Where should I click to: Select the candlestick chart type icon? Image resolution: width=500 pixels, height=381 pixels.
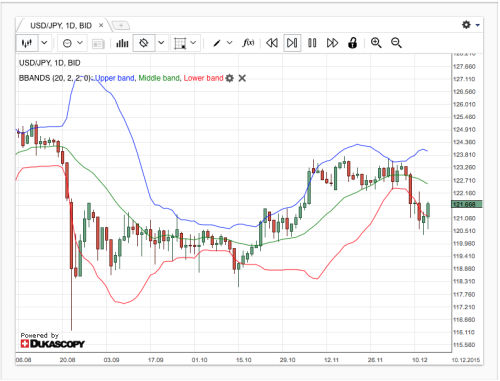pyautogui.click(x=27, y=43)
